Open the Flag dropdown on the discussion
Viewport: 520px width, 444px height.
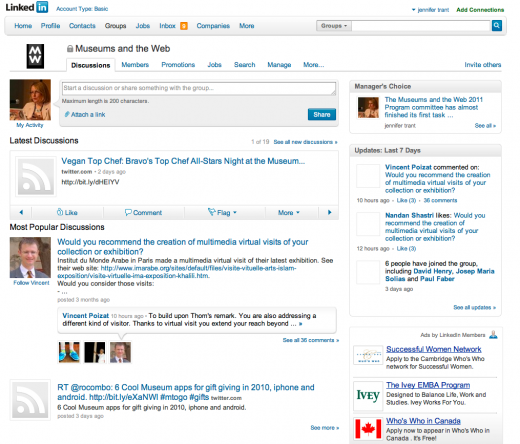(222, 212)
